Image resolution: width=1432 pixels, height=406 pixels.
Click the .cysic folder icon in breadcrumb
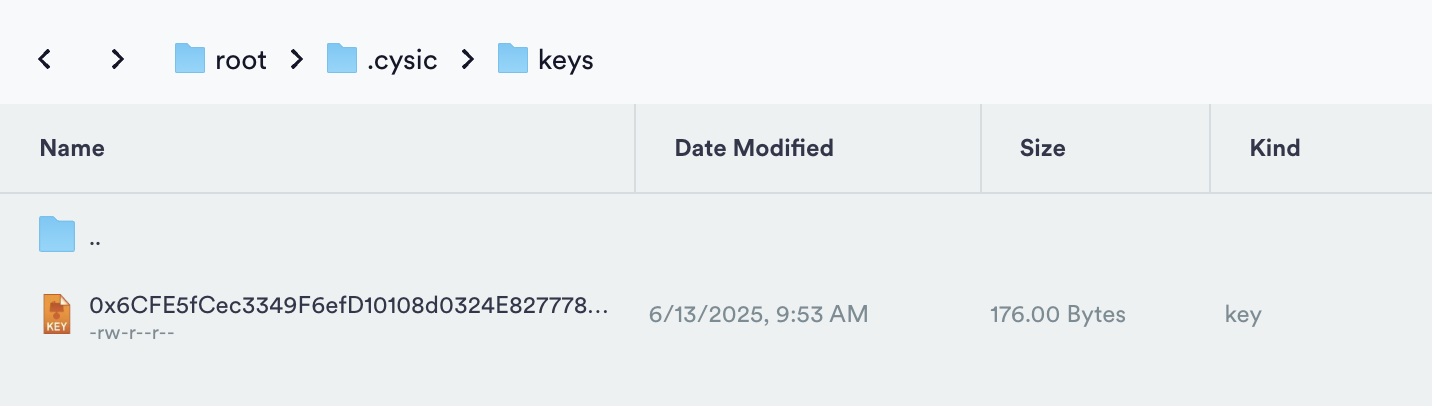[342, 60]
